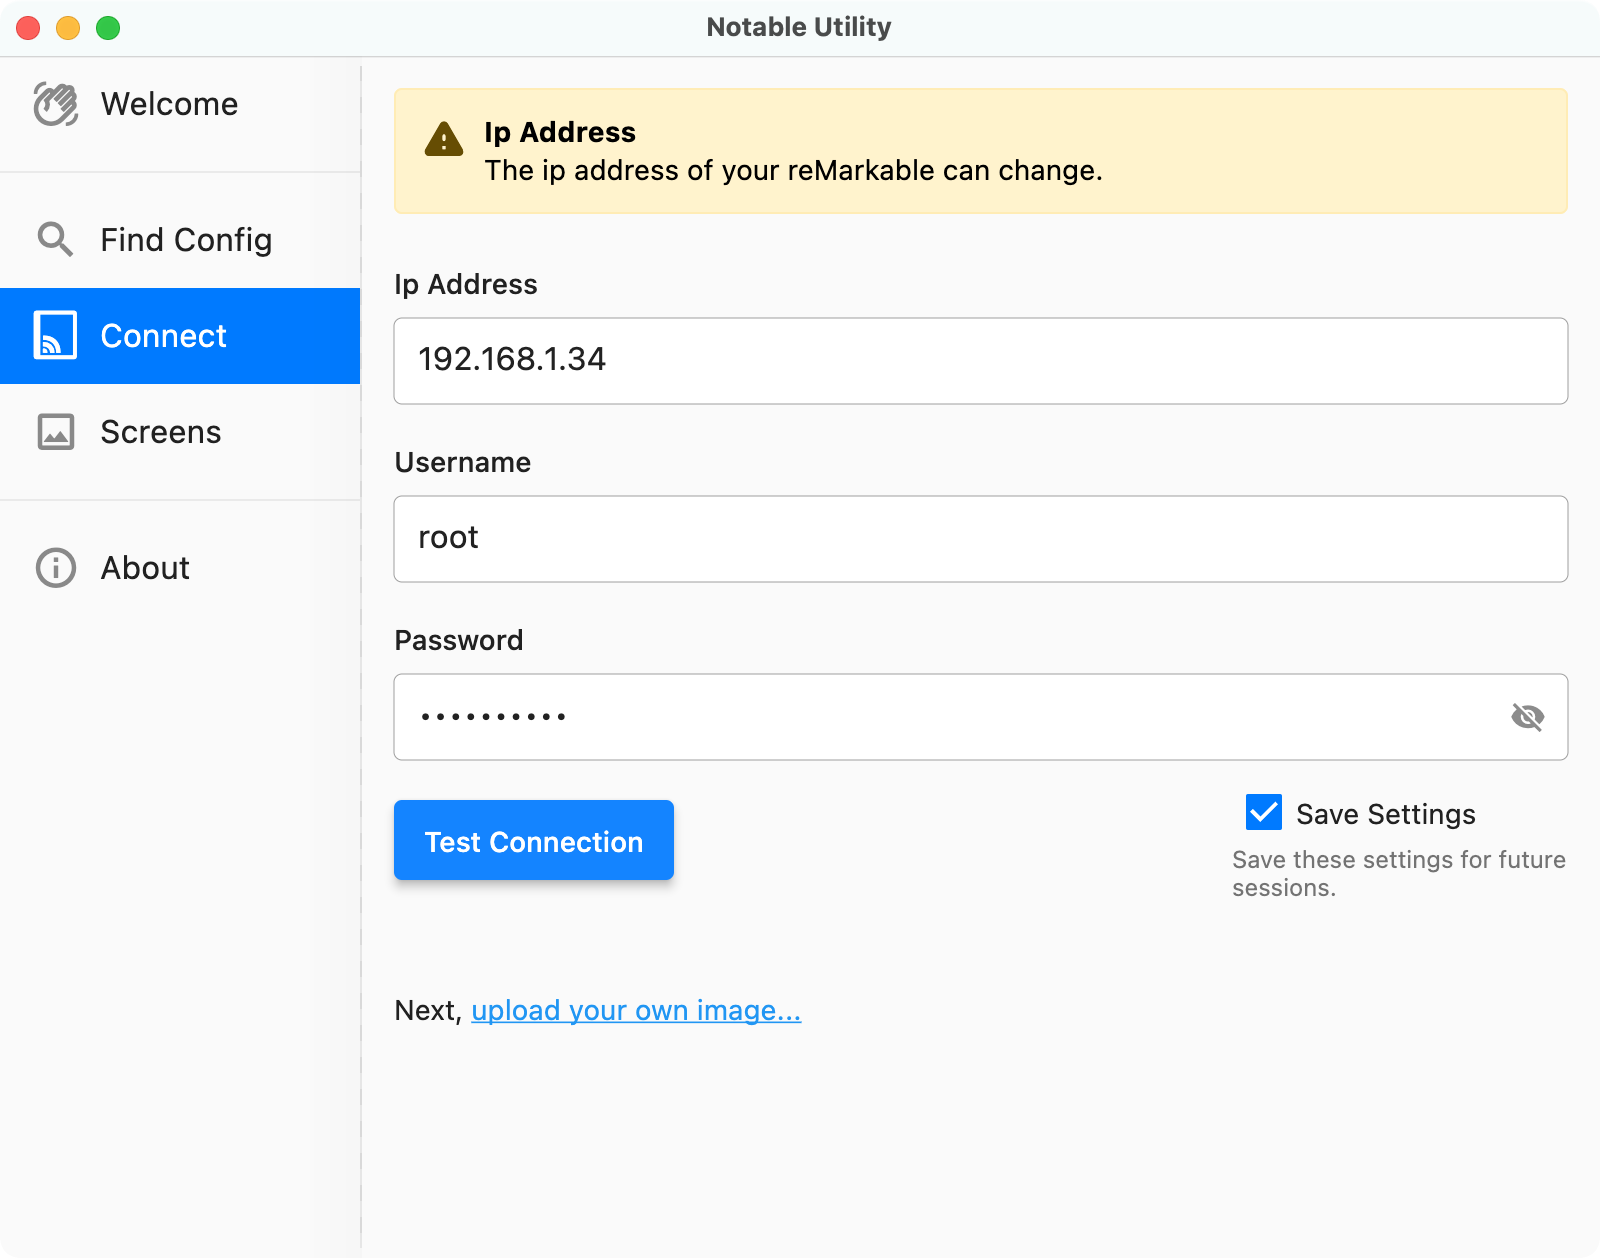Click the Save Settings label text
Image resolution: width=1600 pixels, height=1258 pixels.
(x=1386, y=813)
